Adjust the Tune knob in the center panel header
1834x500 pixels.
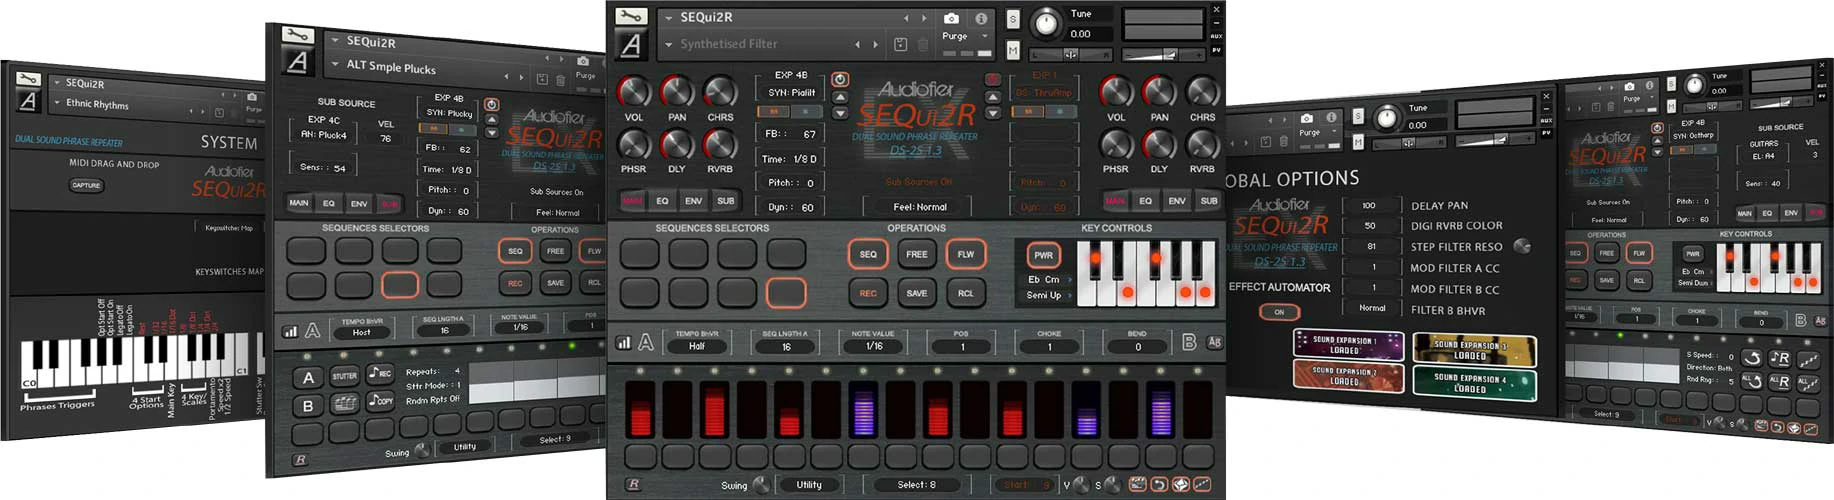pos(1046,23)
